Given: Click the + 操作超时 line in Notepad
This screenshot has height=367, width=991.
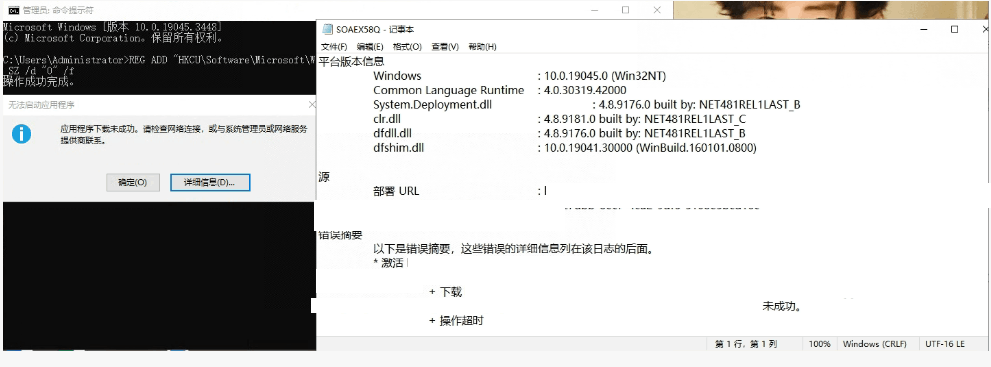Looking at the screenshot, I should click(x=456, y=321).
